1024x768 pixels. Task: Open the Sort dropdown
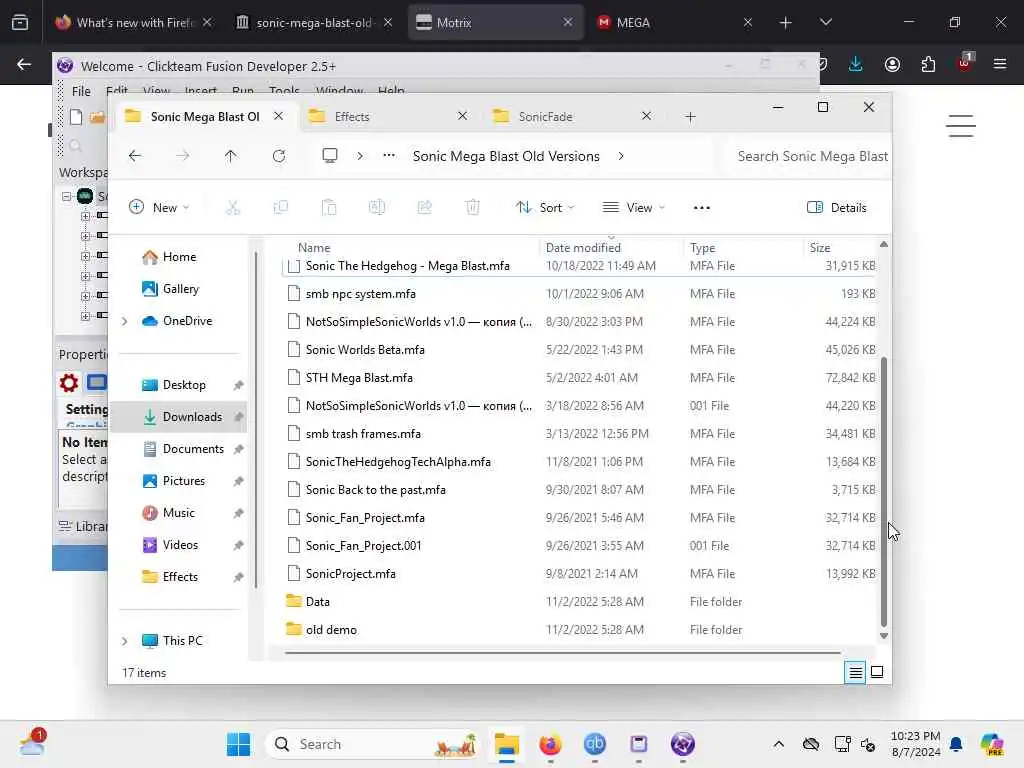click(x=545, y=208)
